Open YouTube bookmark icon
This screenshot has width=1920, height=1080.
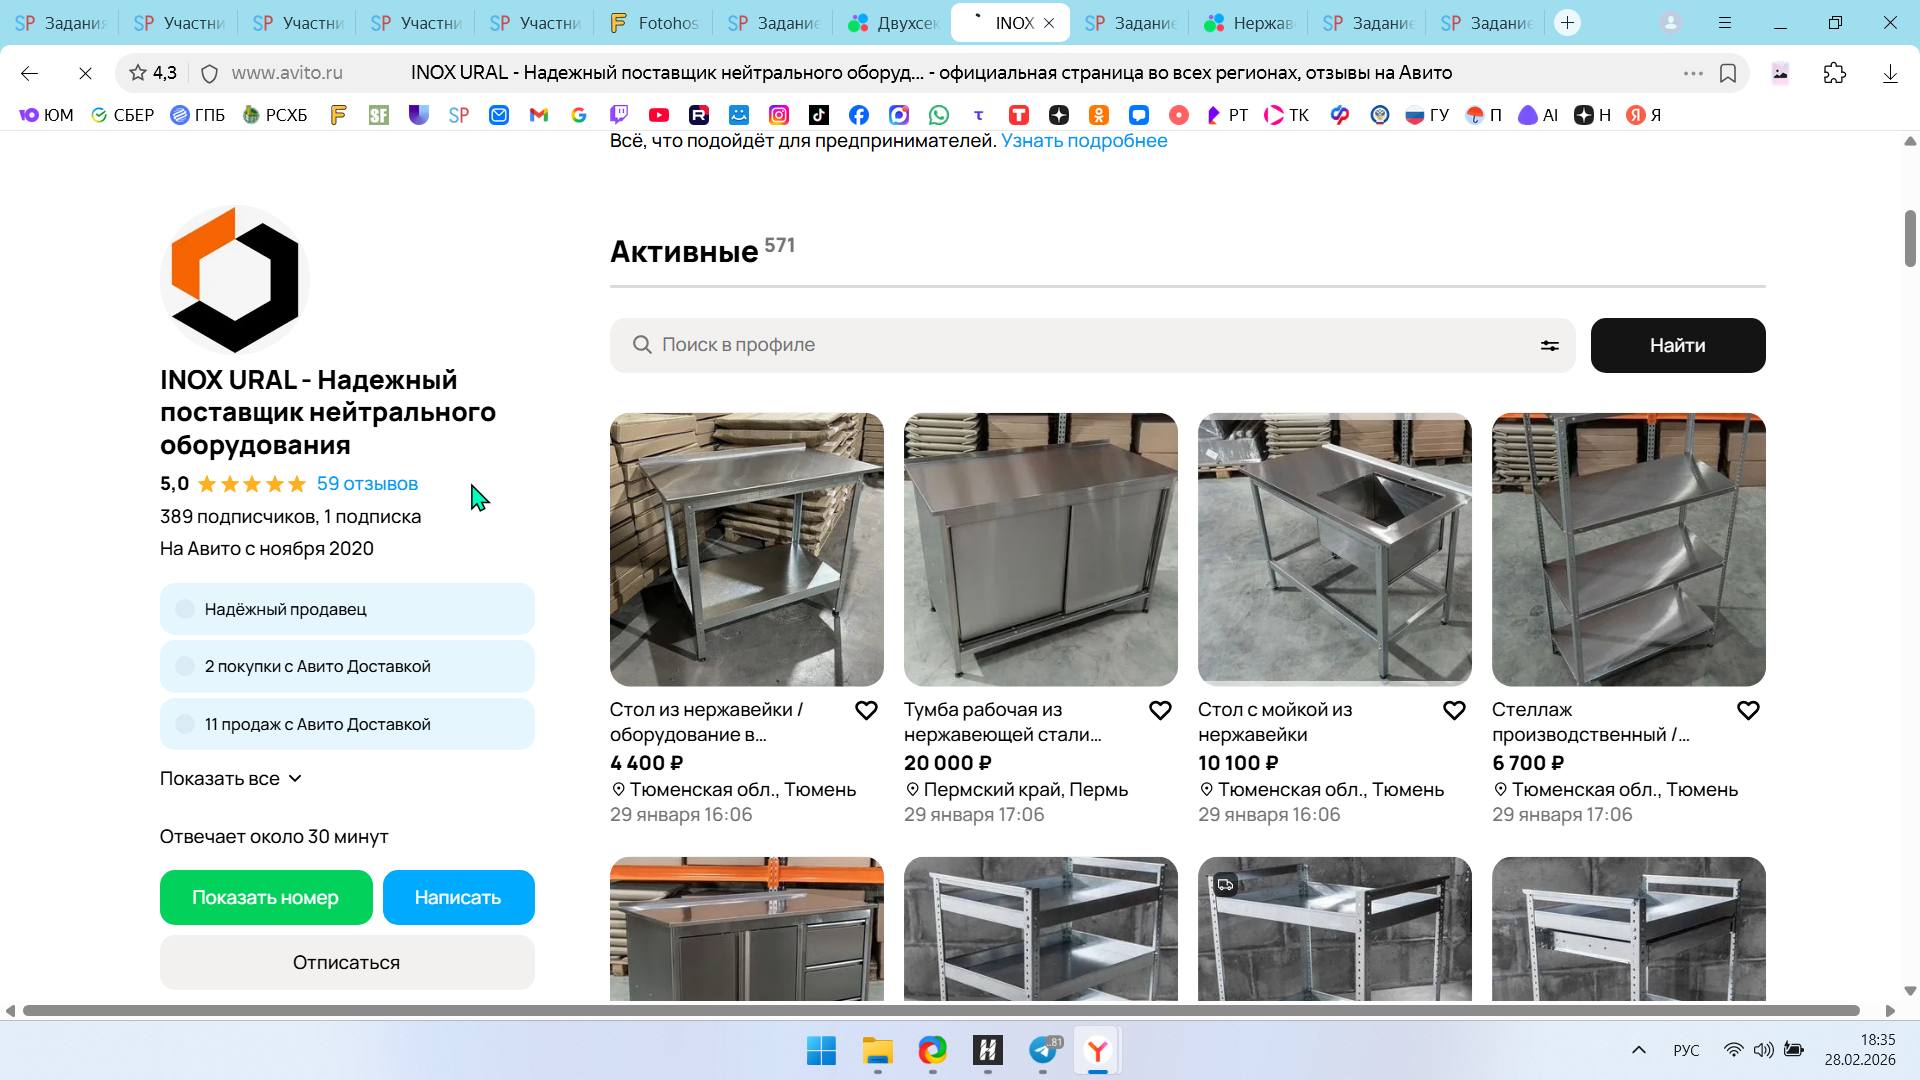point(658,115)
